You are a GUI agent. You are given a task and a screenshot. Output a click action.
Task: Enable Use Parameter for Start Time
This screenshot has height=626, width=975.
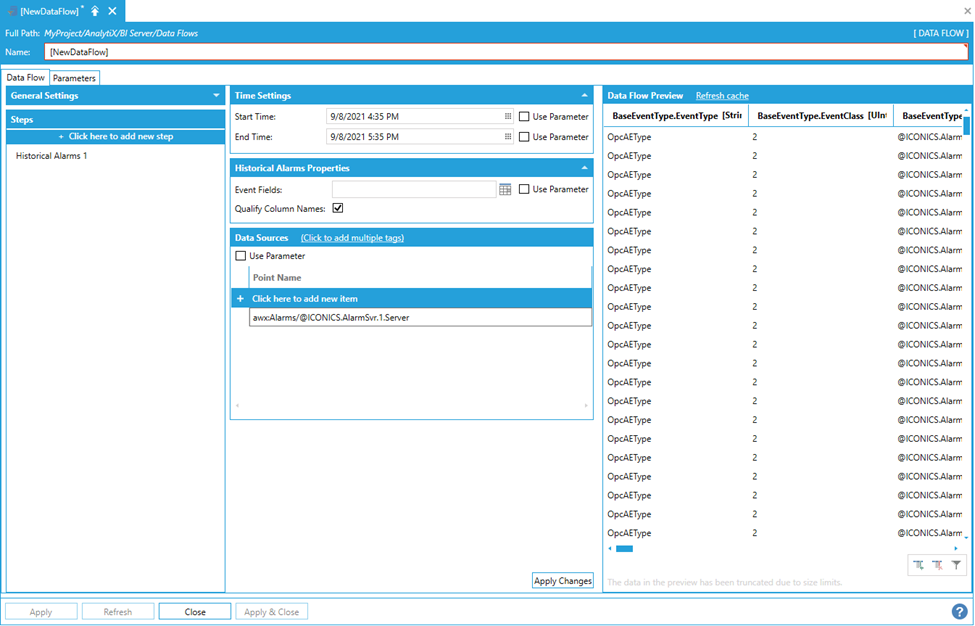click(524, 117)
